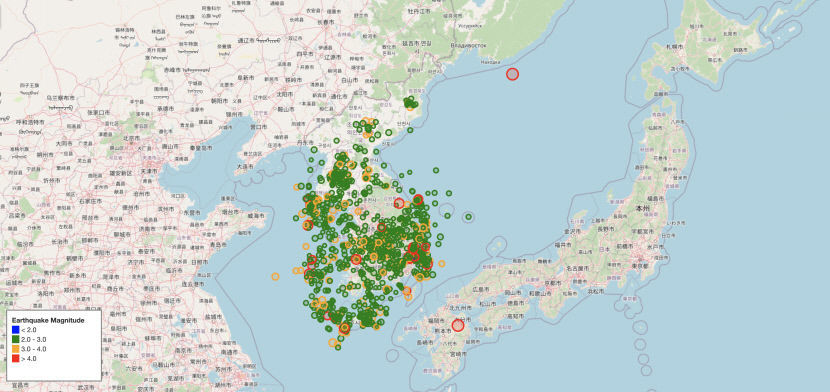This screenshot has width=830, height=392.
Task: Click the '3.0 - 4.0' legend label
Action: pyautogui.click(x=33, y=349)
